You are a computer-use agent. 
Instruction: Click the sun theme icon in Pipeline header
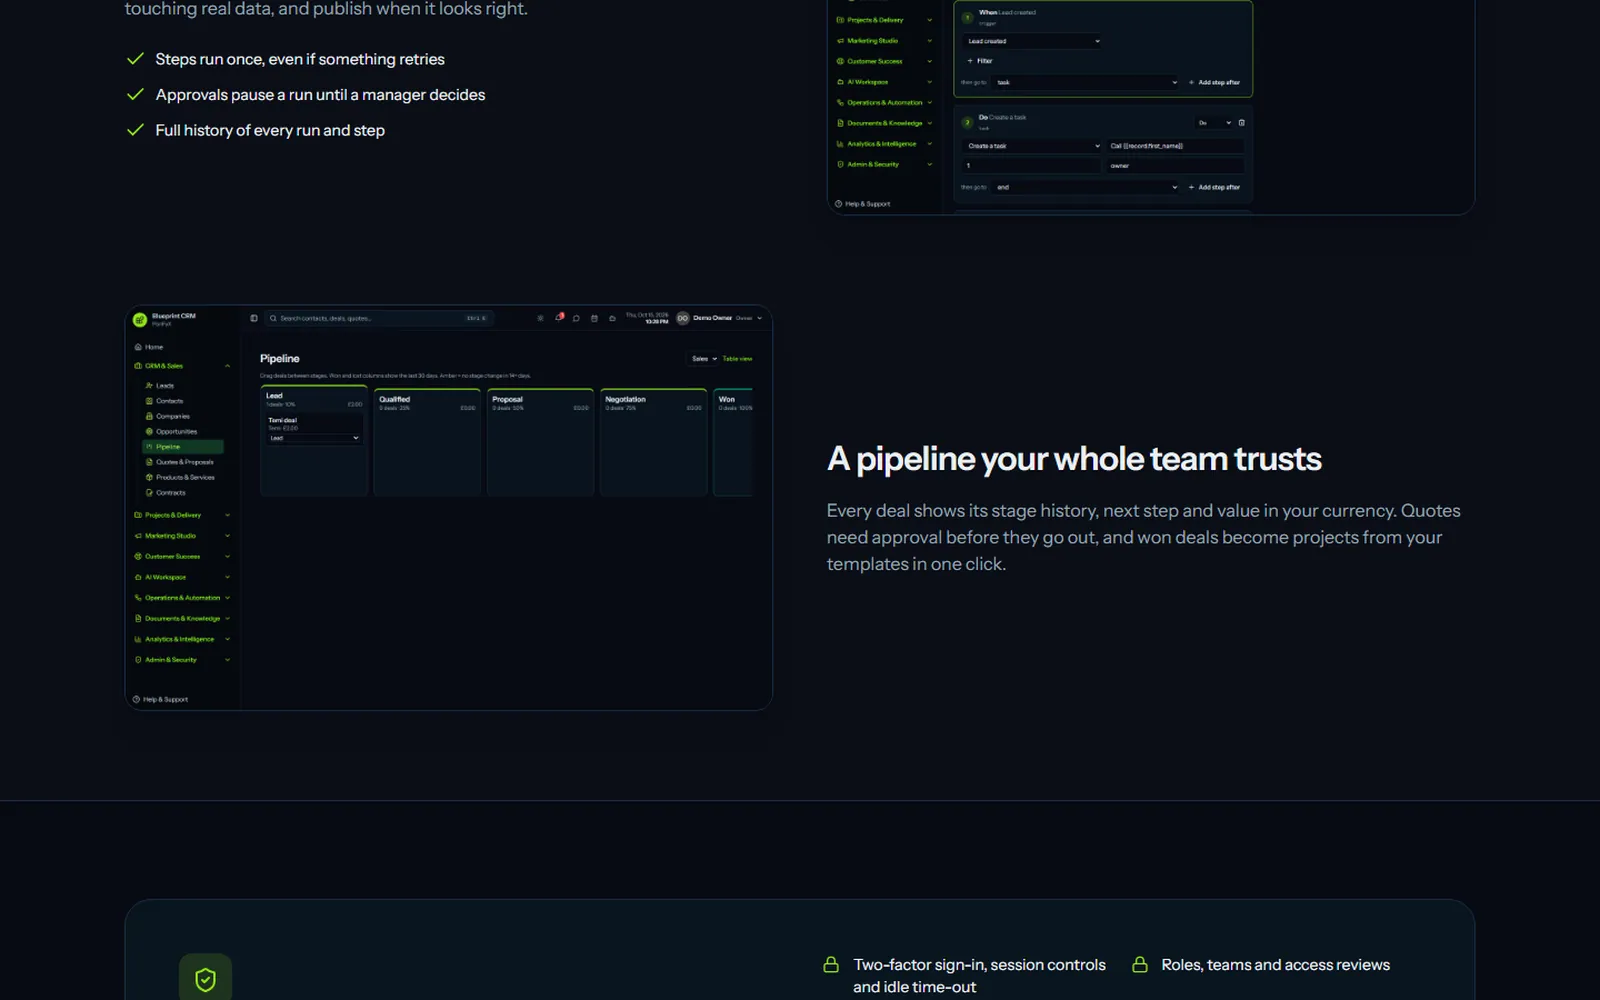click(x=540, y=318)
